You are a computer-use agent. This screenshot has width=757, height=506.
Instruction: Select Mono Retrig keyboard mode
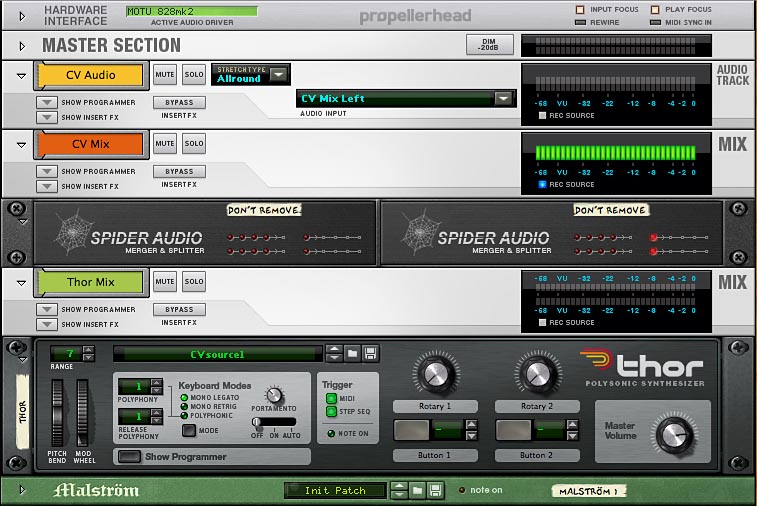(x=184, y=407)
